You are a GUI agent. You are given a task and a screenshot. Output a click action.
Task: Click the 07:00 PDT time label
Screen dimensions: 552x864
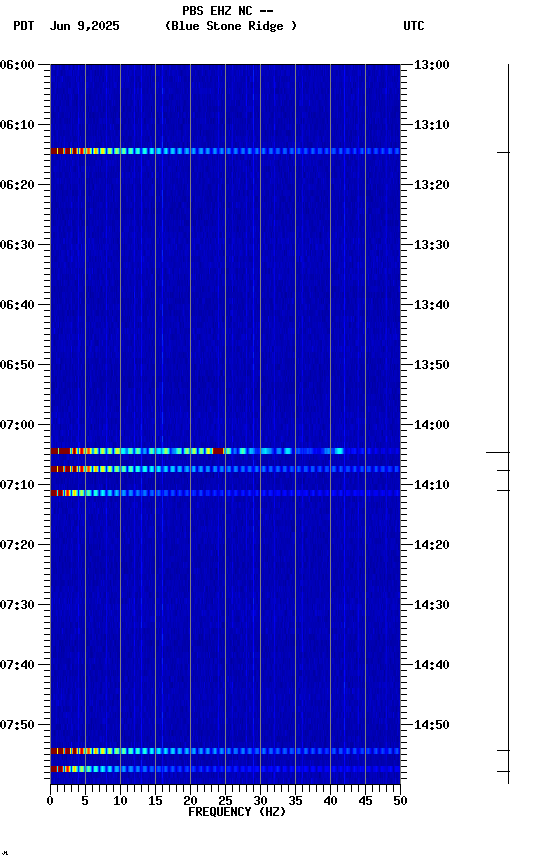coord(17,425)
